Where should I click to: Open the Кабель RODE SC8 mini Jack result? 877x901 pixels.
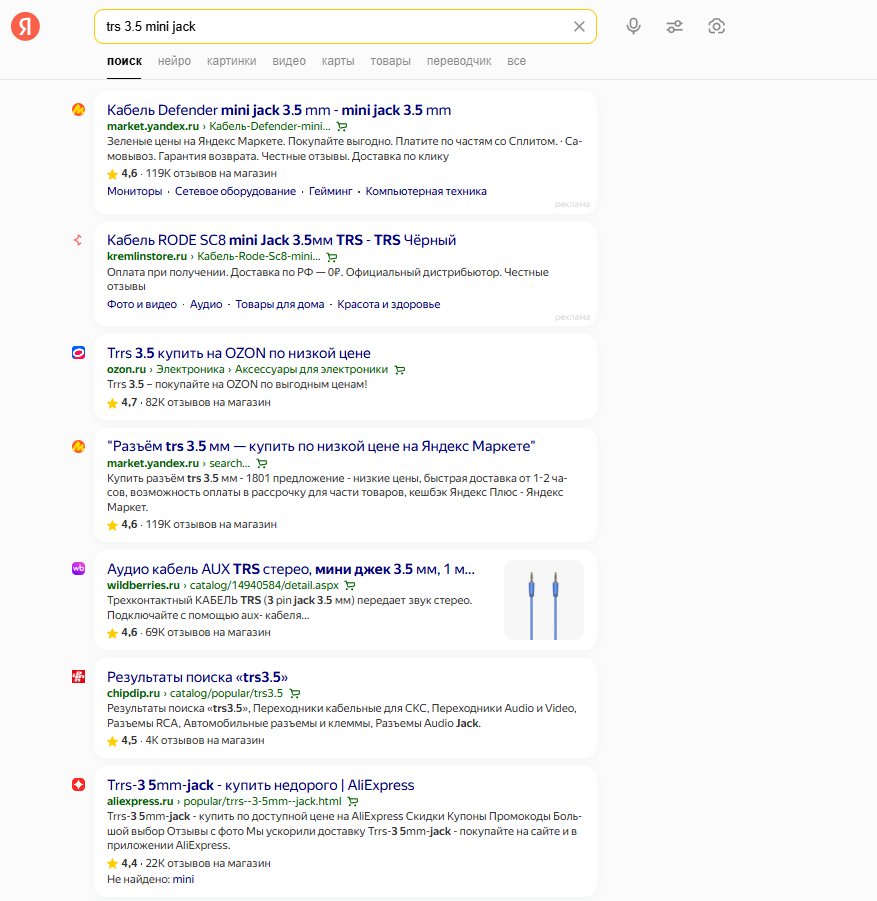coord(281,240)
